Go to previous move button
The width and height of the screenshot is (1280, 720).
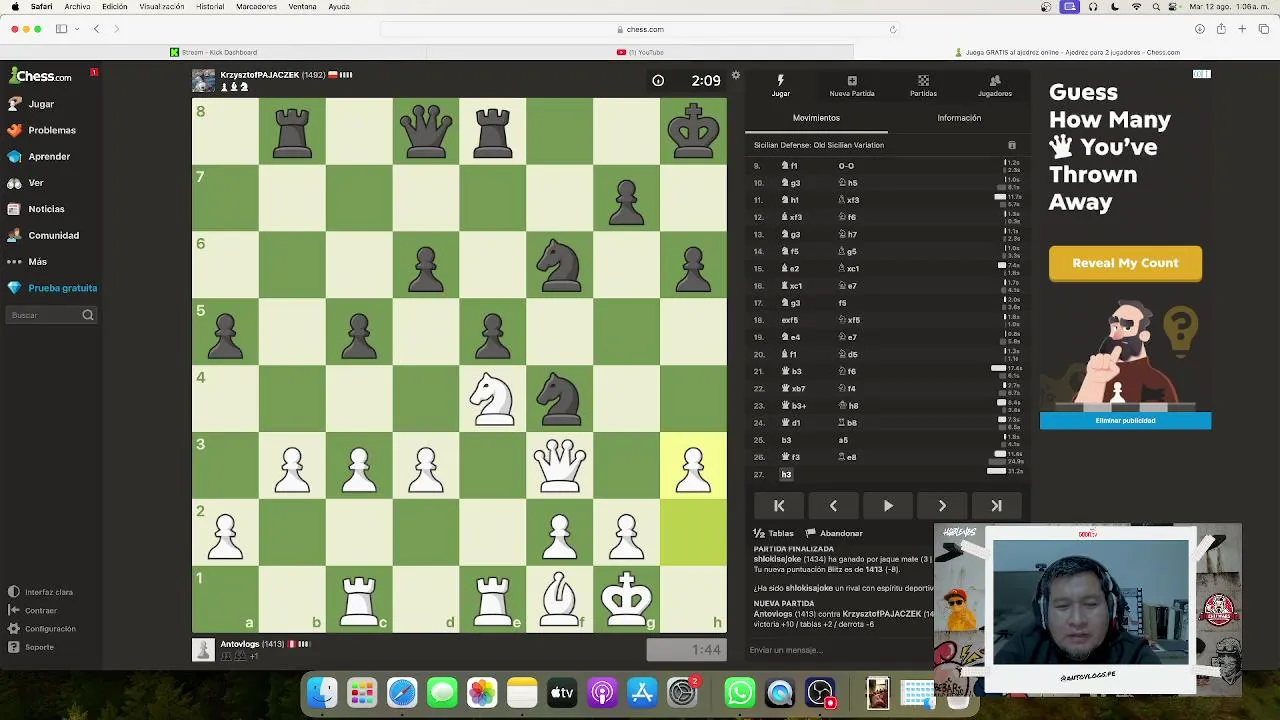pos(833,506)
